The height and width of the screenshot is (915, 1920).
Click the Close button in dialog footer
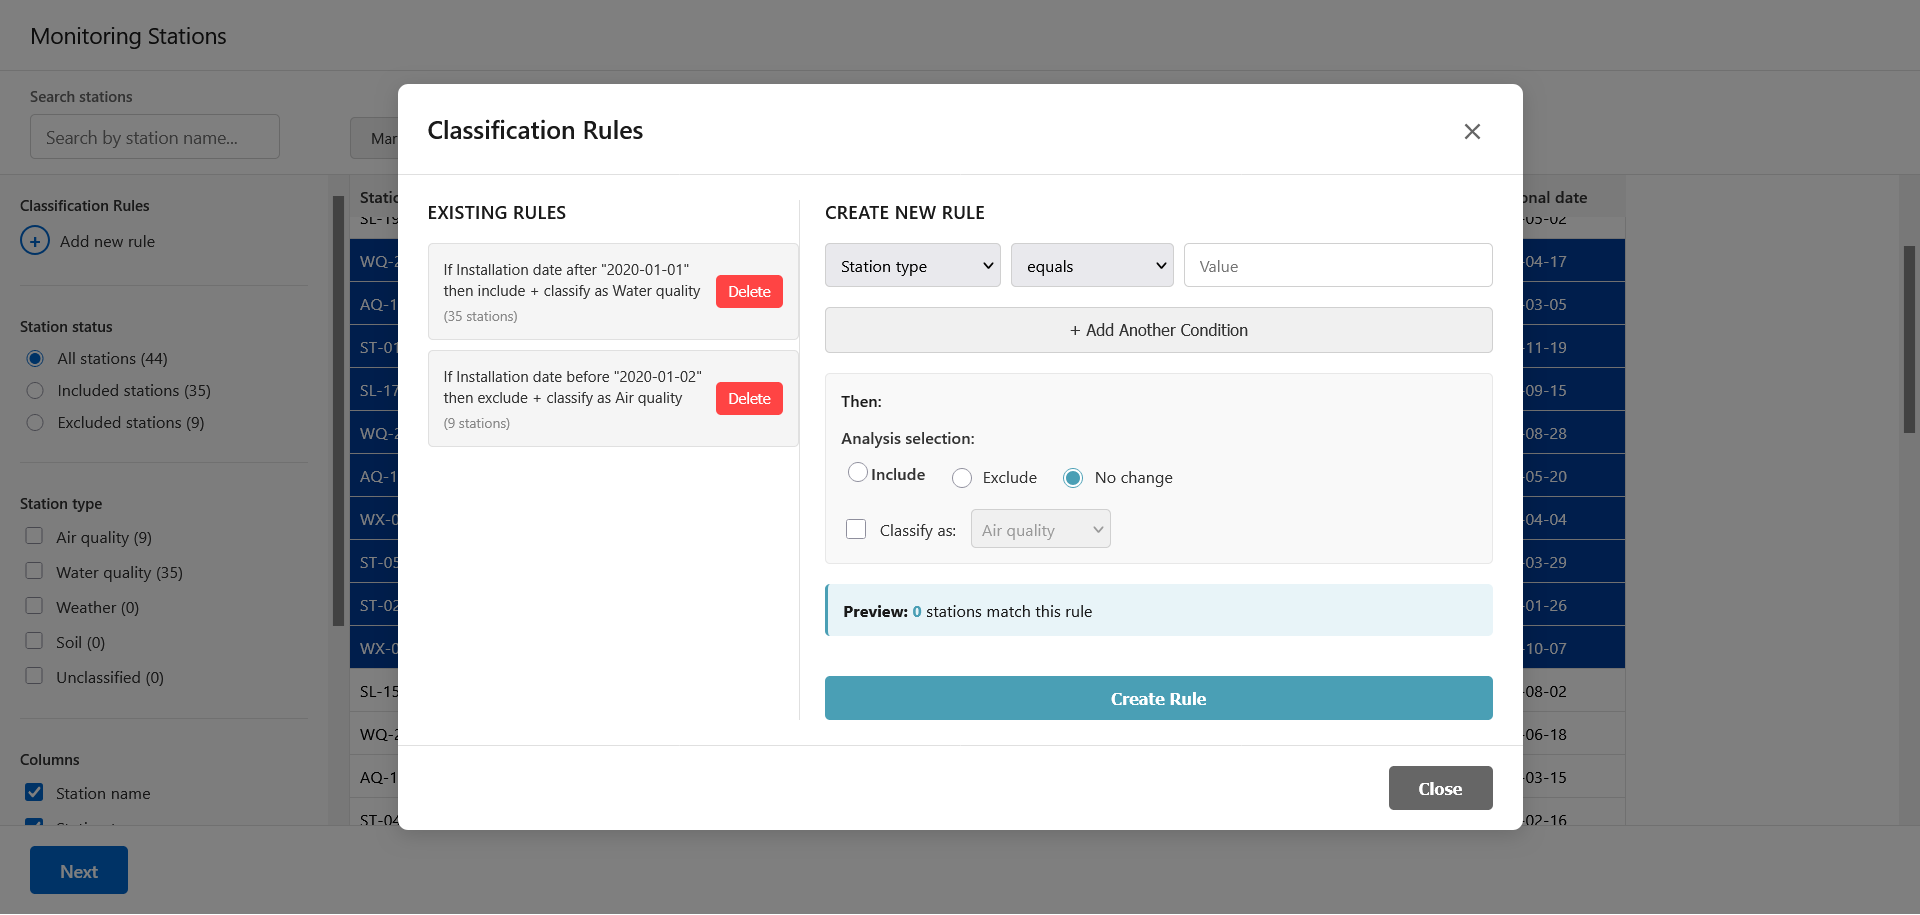point(1440,789)
